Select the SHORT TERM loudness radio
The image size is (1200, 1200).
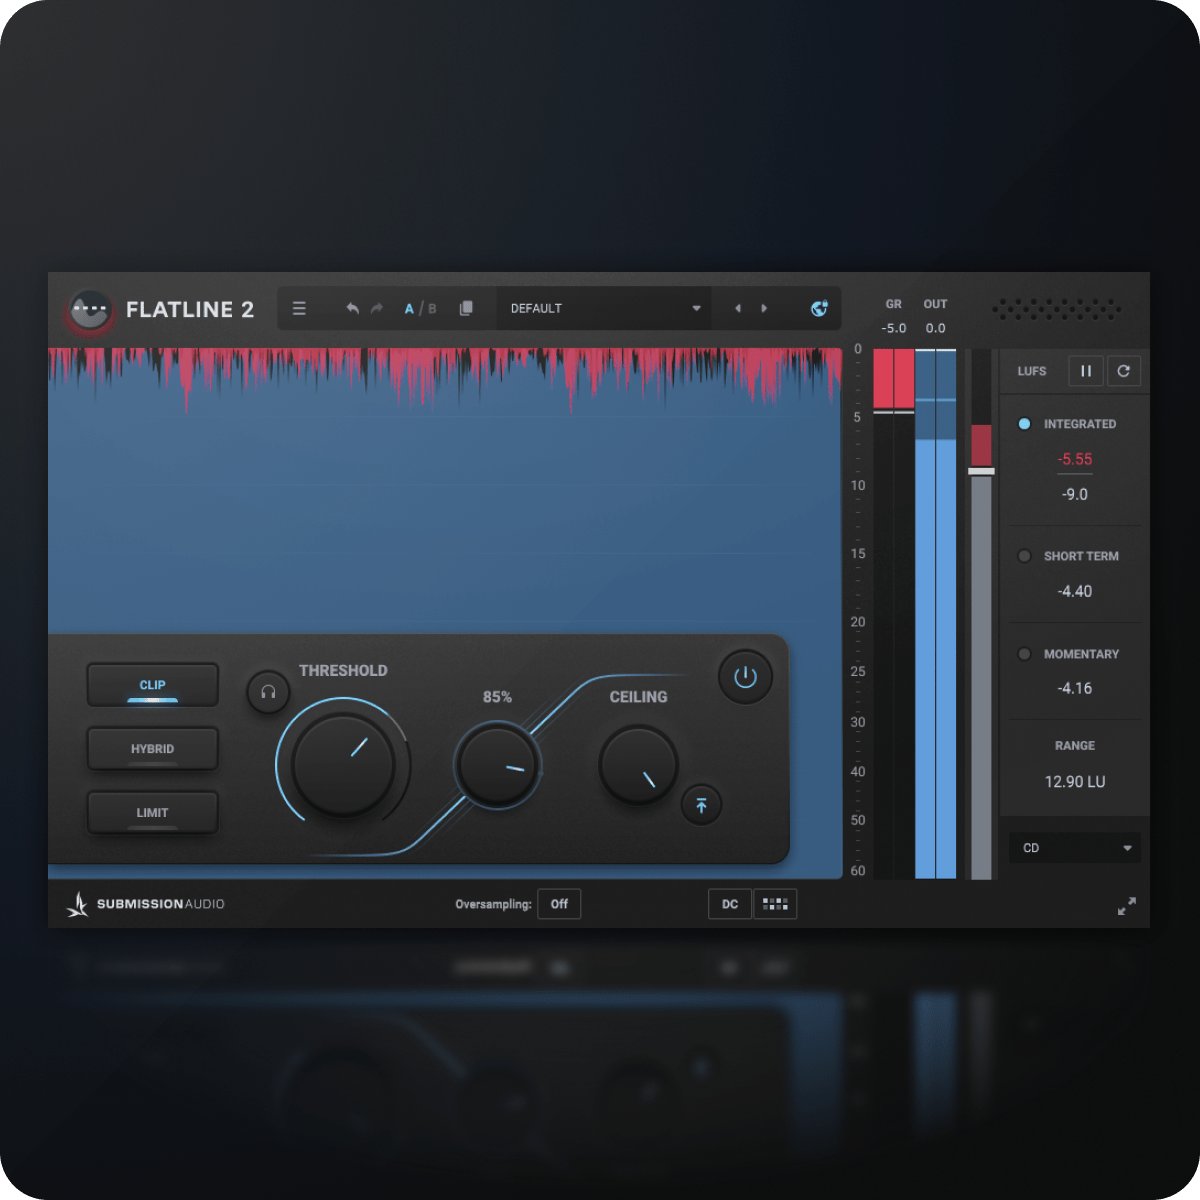pyautogui.click(x=1024, y=556)
